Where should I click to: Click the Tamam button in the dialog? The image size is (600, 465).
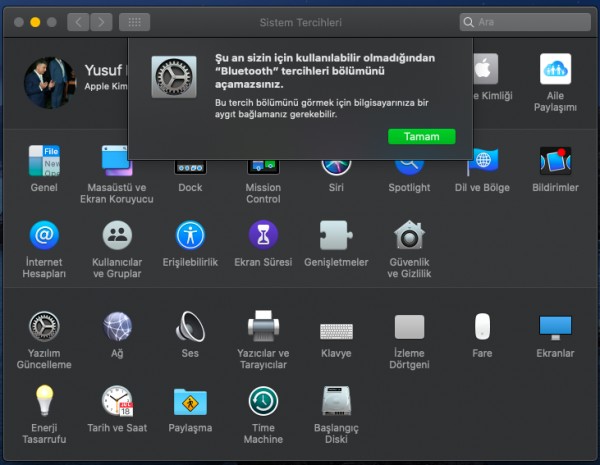tap(422, 137)
